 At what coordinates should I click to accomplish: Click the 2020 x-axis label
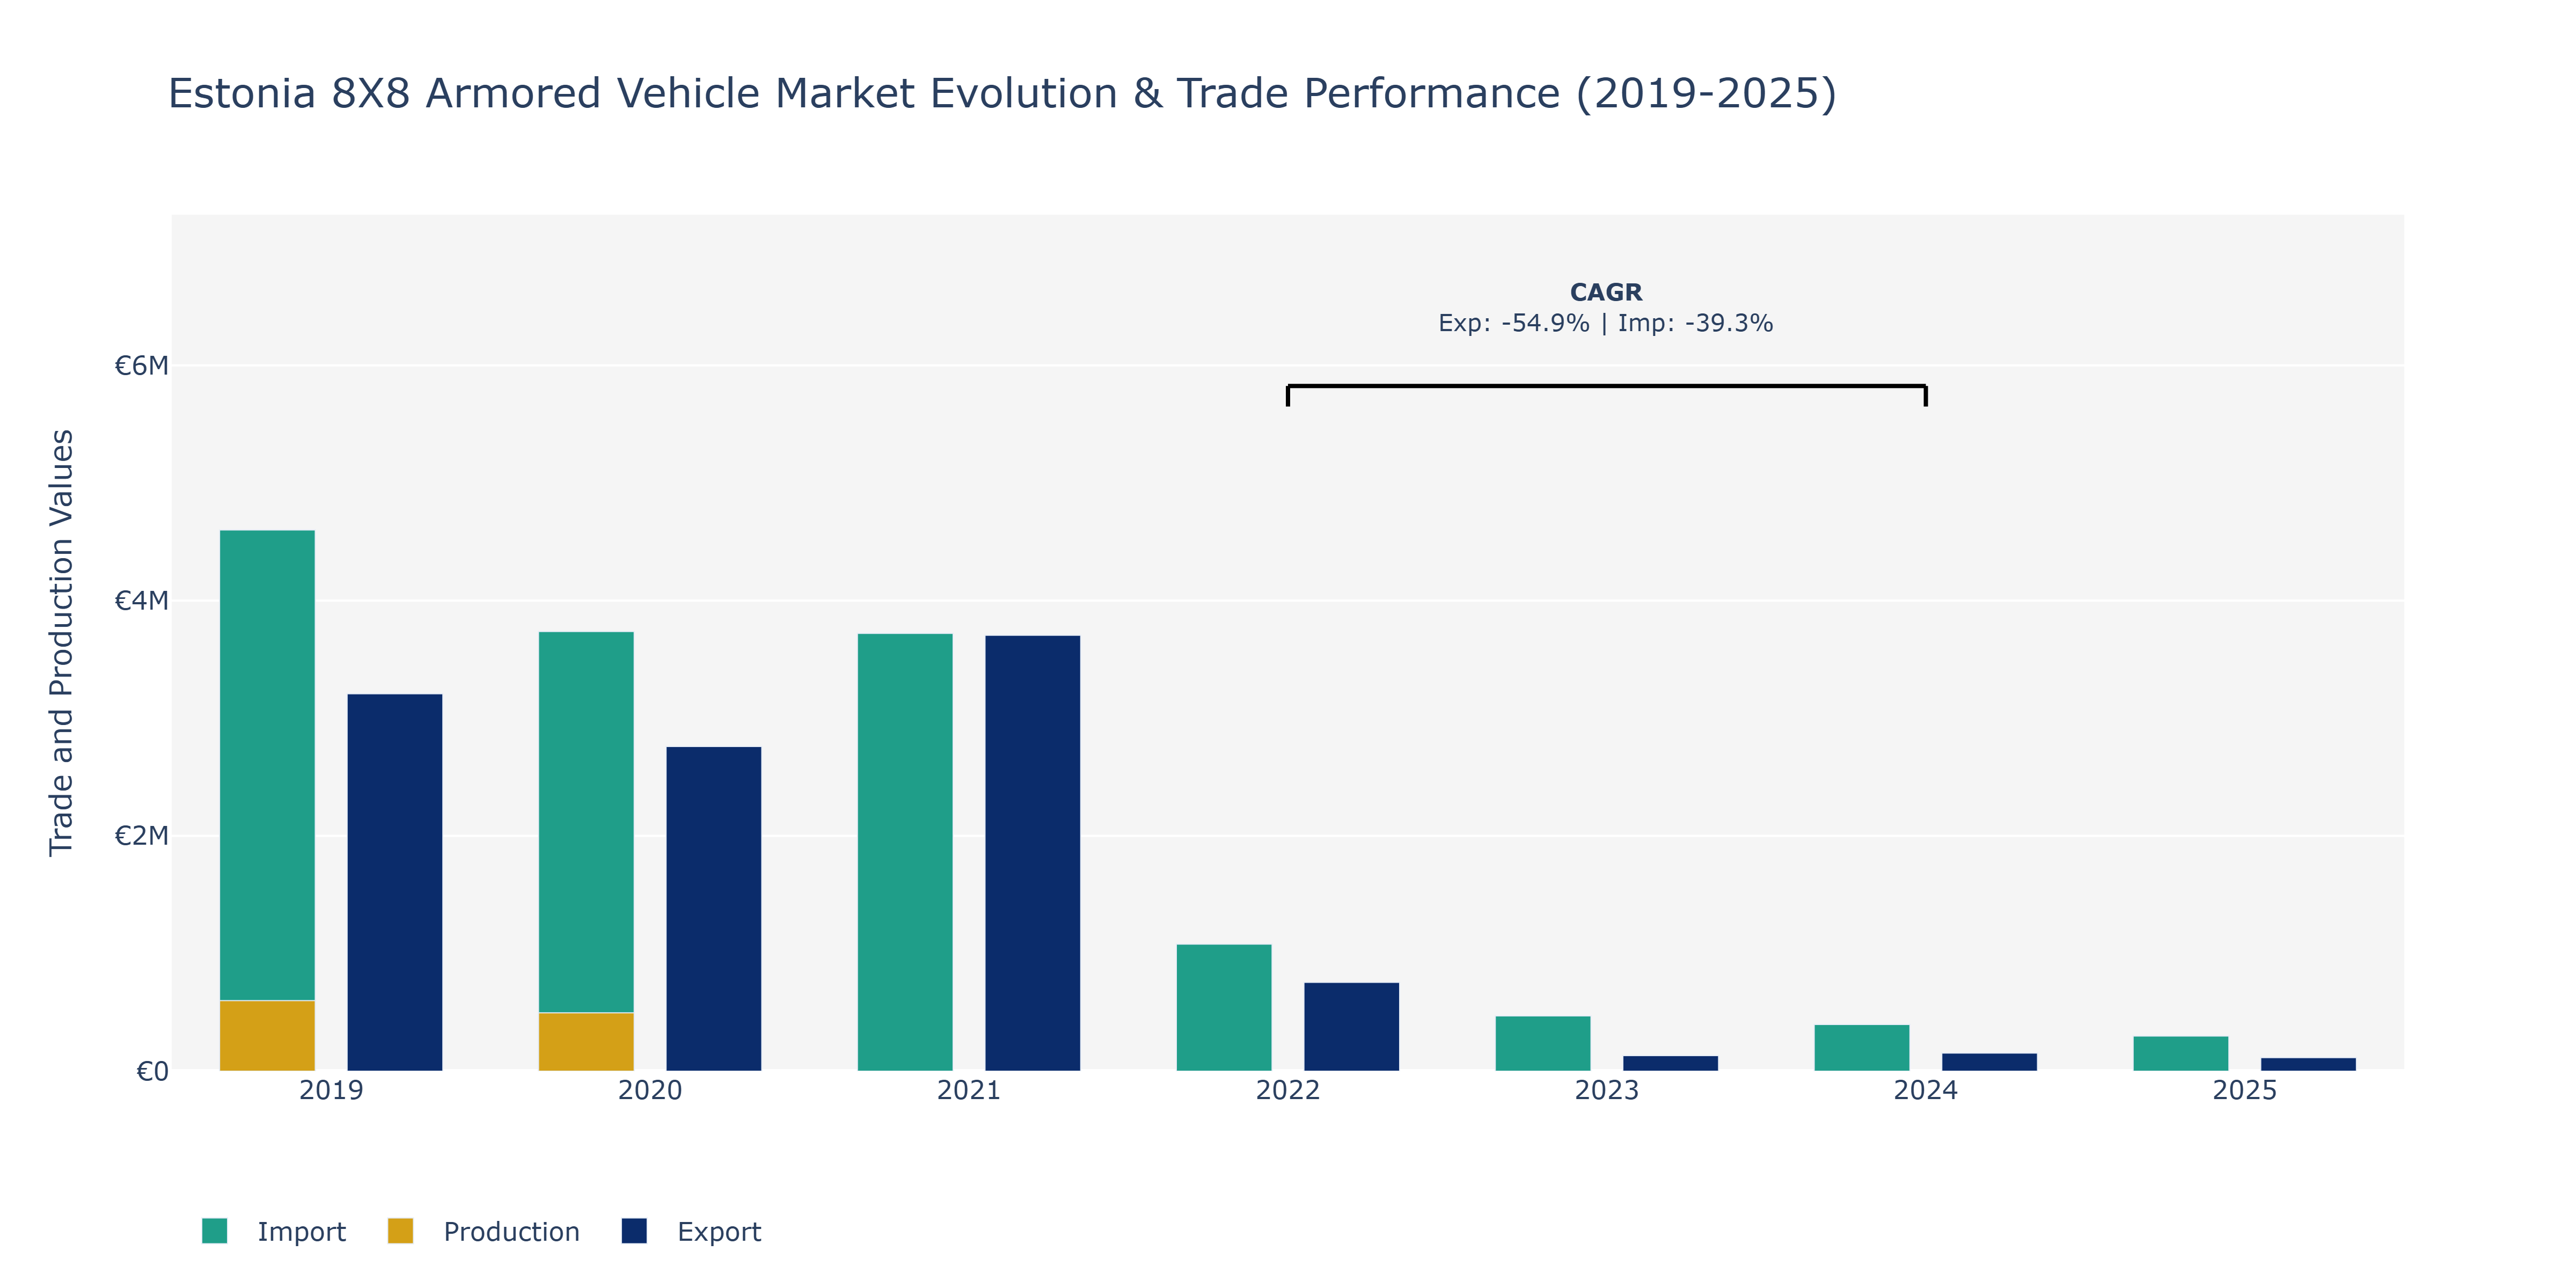650,1090
